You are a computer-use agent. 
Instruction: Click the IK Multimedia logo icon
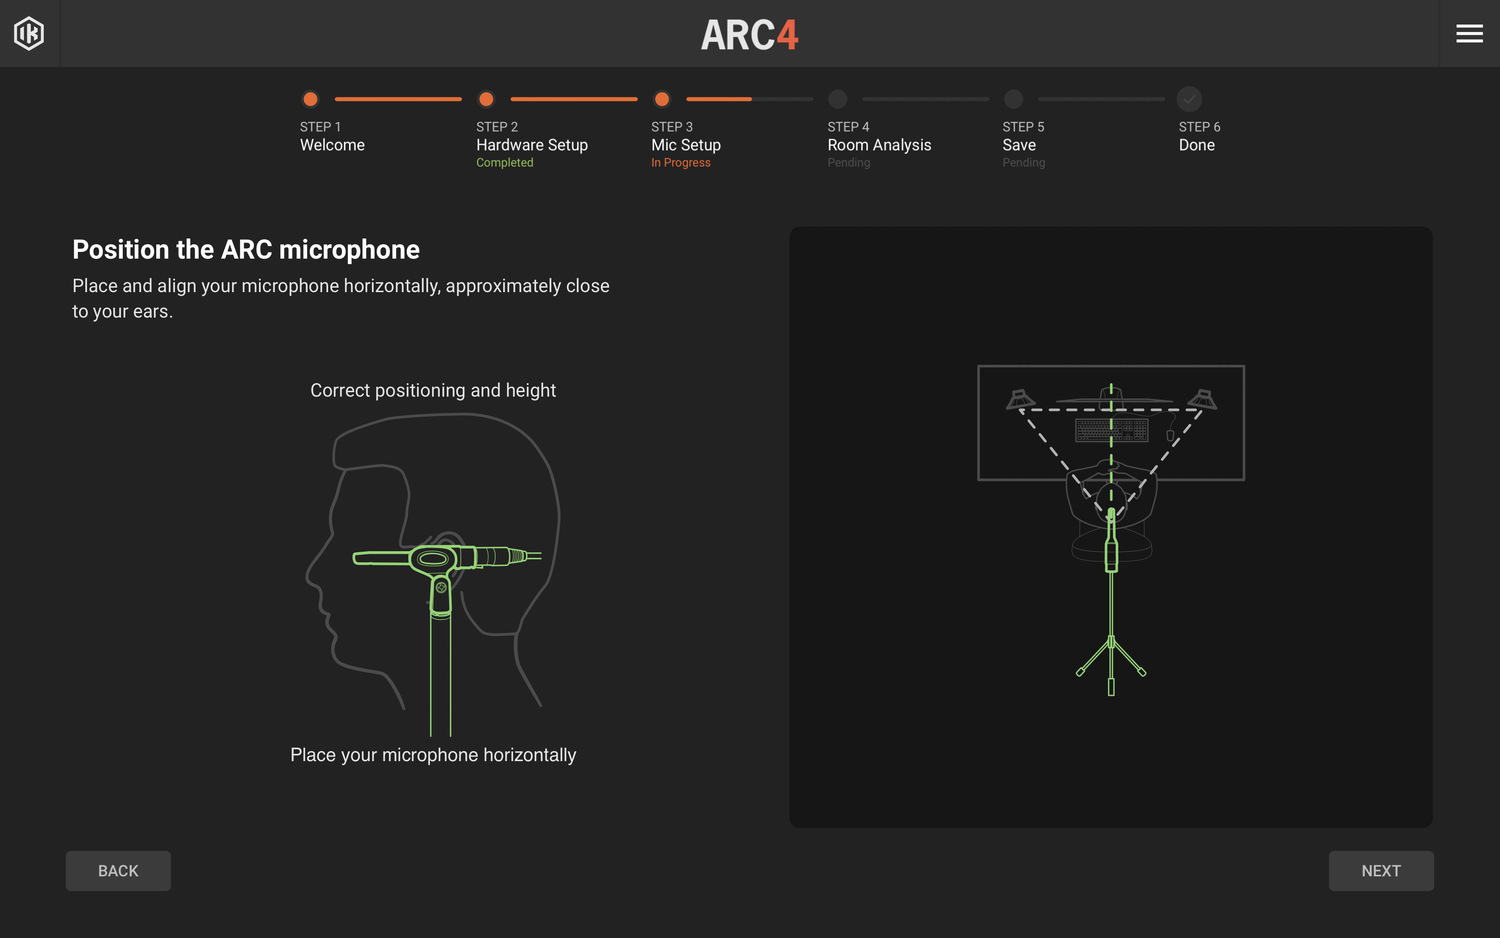(29, 33)
